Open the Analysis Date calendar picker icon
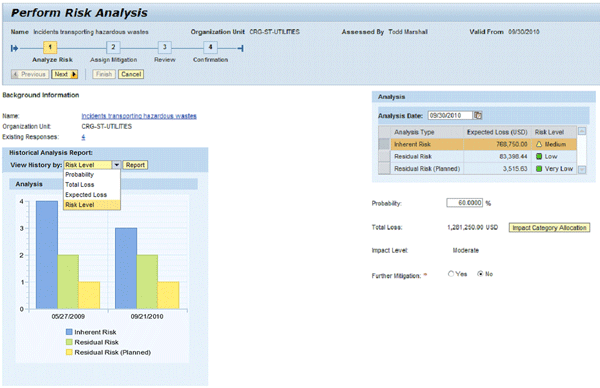The width and height of the screenshot is (600, 388). pyautogui.click(x=478, y=115)
